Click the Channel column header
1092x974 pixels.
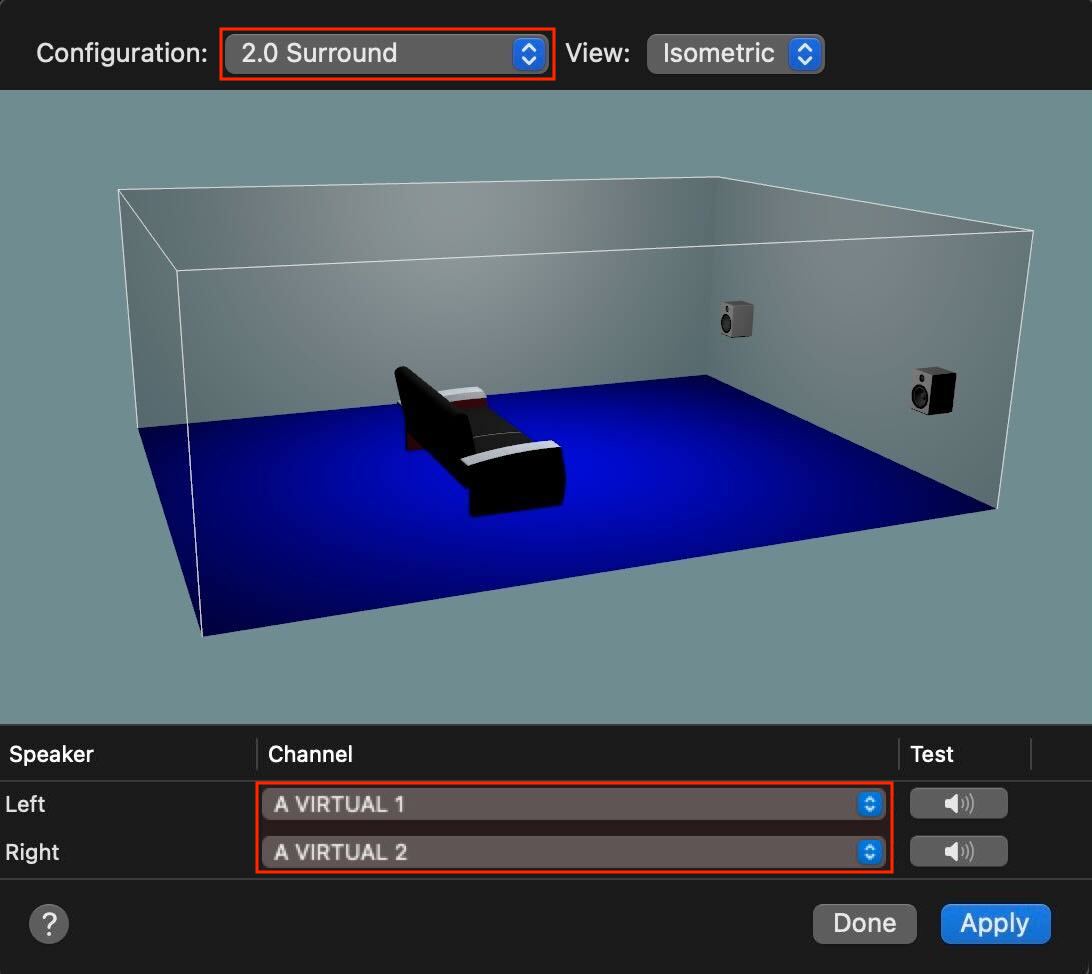click(x=310, y=754)
